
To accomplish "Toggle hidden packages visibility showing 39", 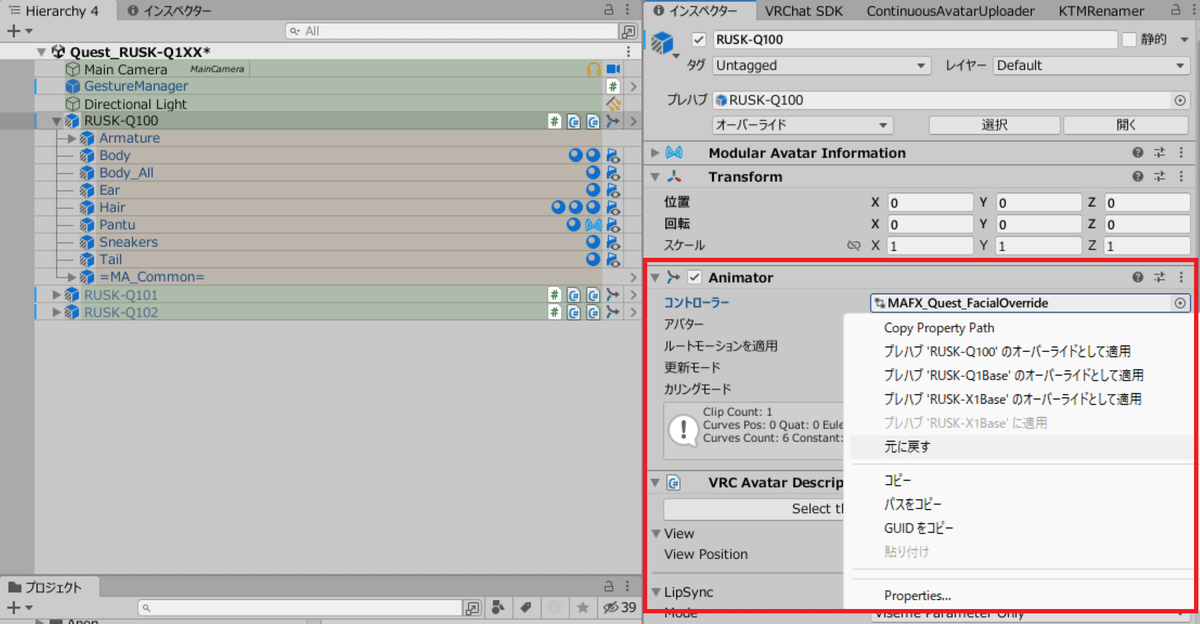I will click(x=619, y=607).
